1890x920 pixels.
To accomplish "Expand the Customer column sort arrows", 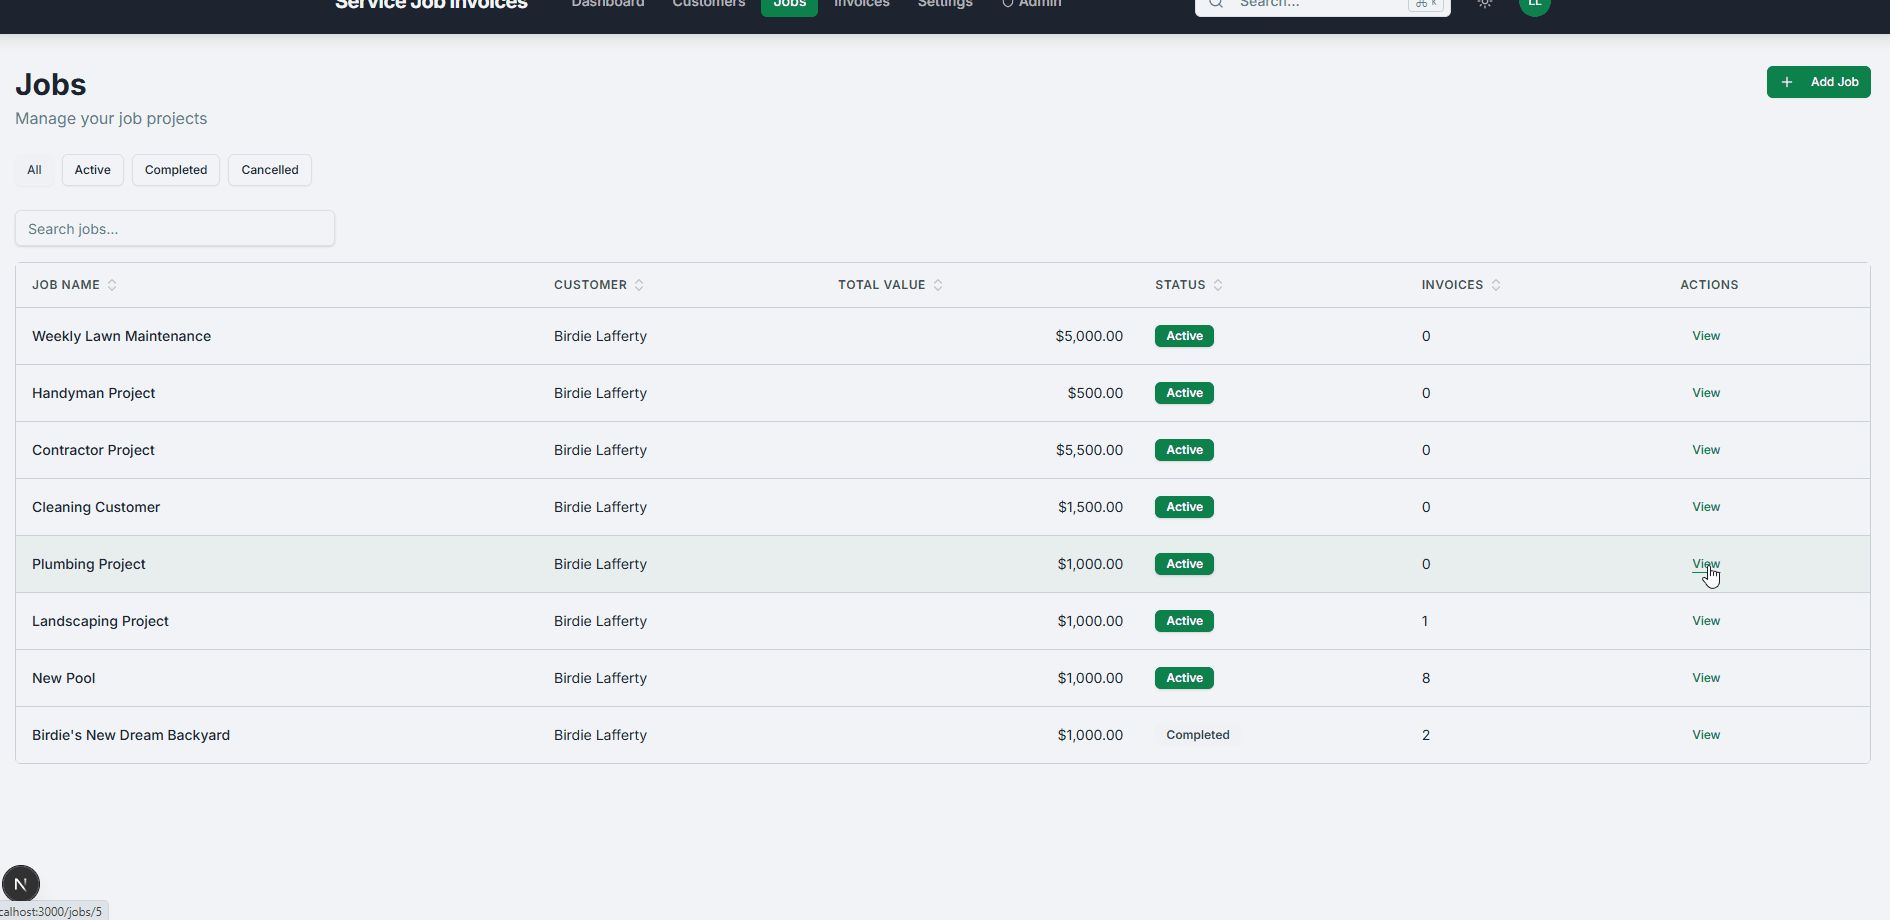I will [641, 284].
